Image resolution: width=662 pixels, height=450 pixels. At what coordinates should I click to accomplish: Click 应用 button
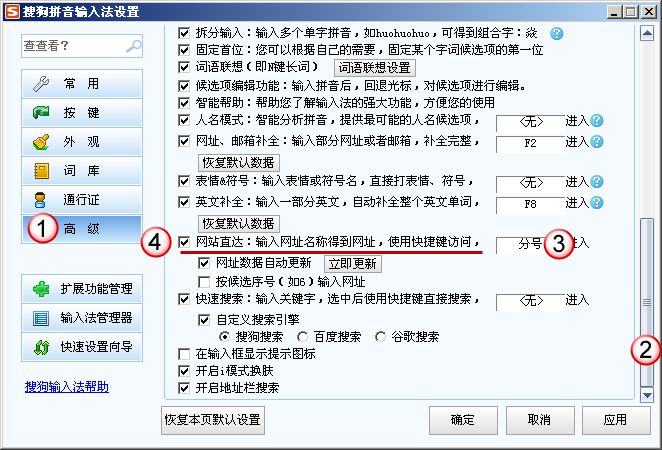[616, 420]
